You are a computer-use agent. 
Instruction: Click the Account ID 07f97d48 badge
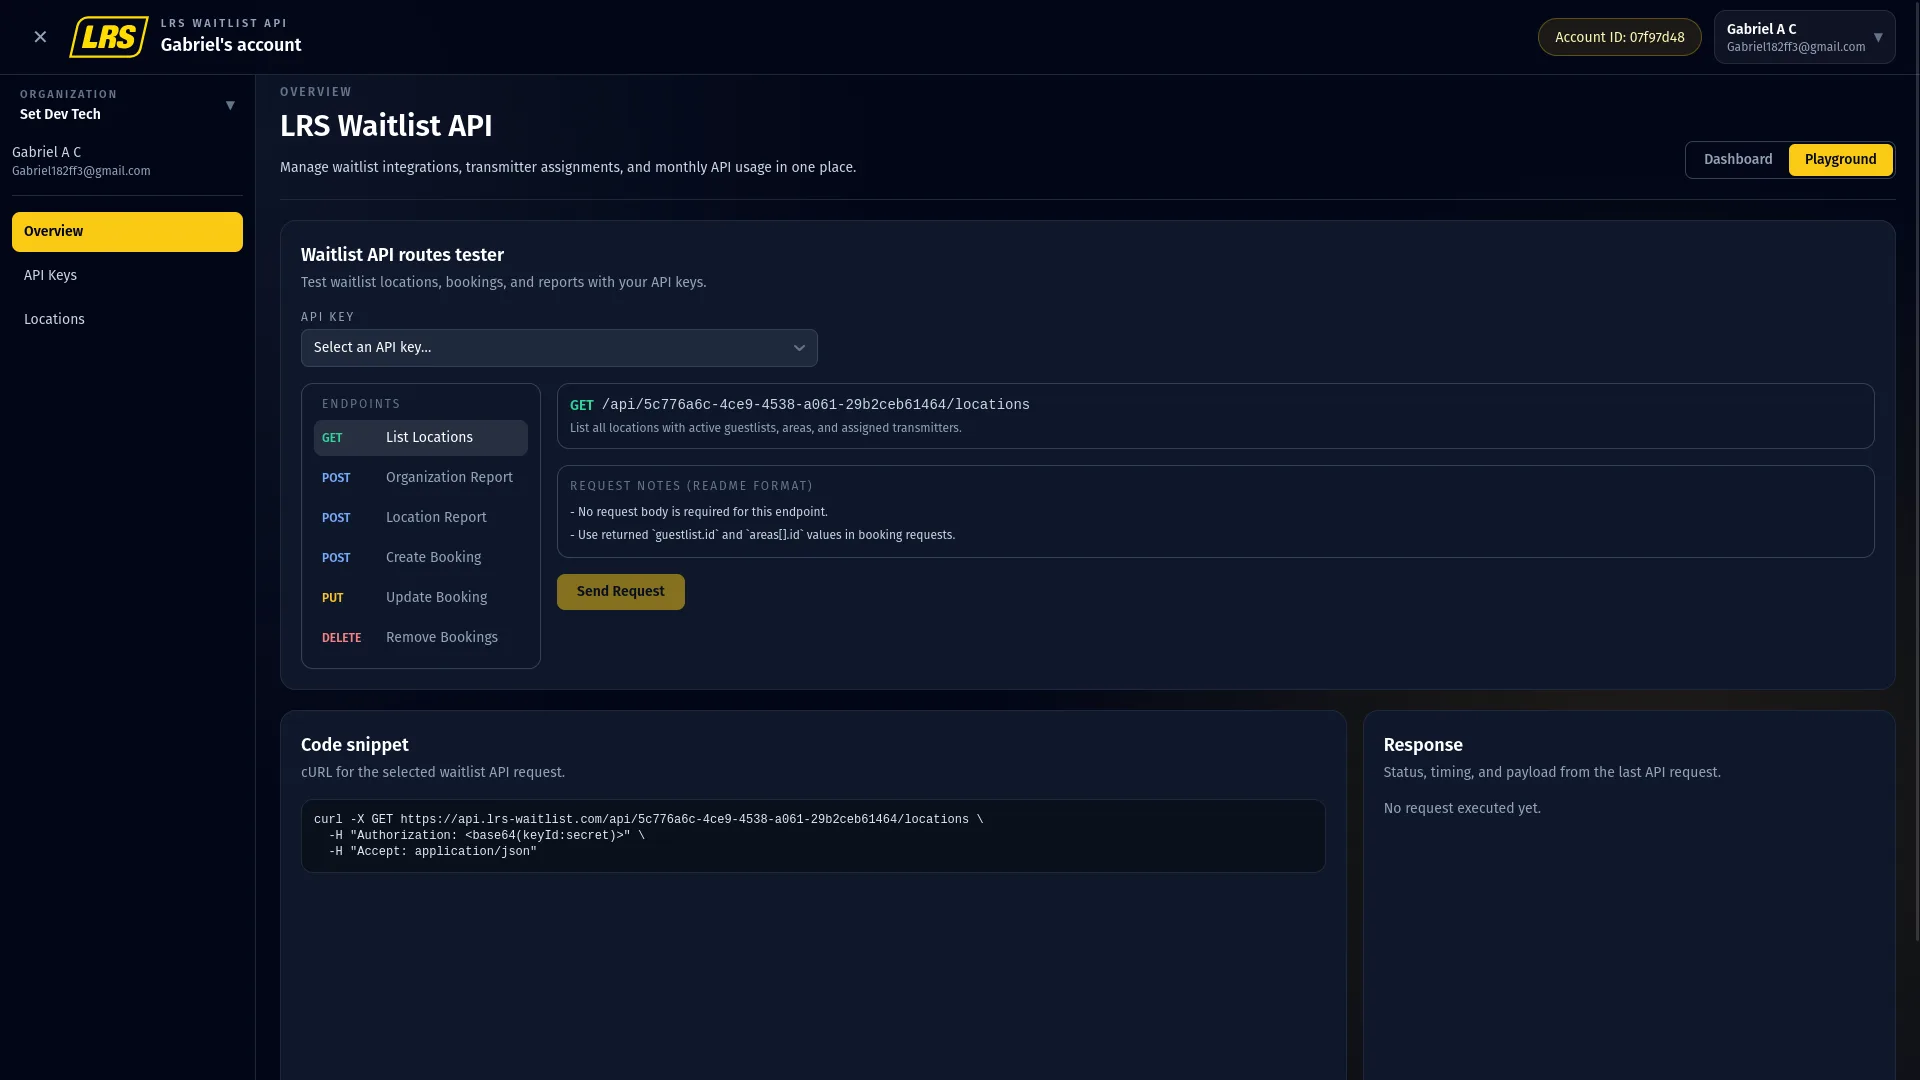pos(1619,37)
